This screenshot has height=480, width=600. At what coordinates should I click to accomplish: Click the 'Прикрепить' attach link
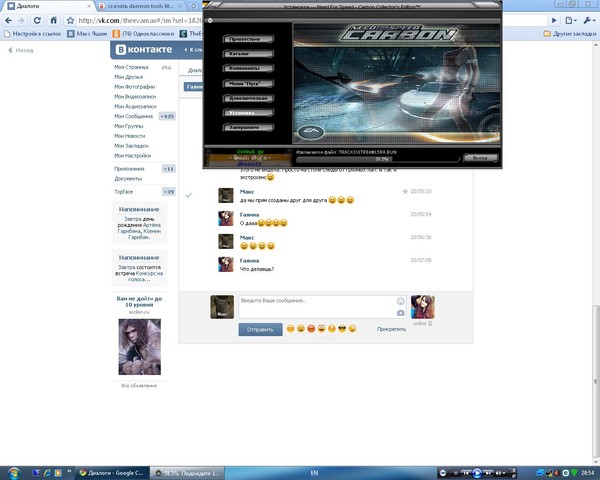pos(391,329)
